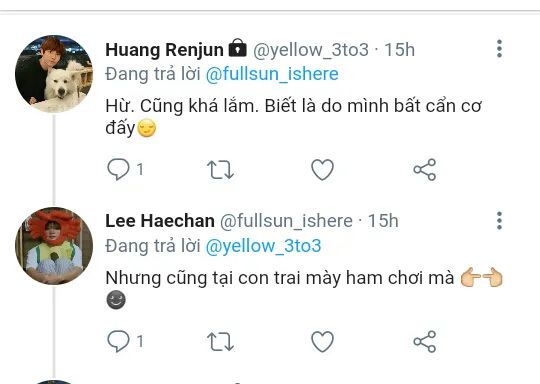This screenshot has height=384, width=540.
Task: Like Lee Haechan's tweet
Action: (322, 342)
